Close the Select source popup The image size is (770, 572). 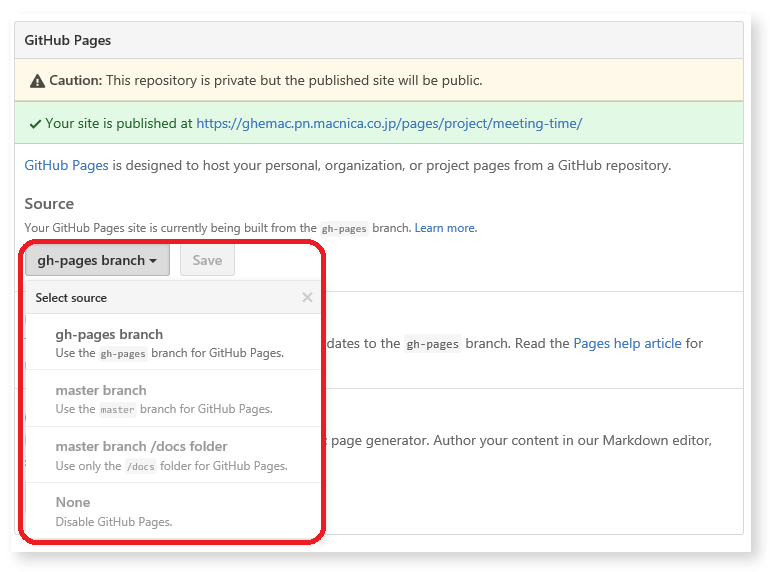click(307, 298)
